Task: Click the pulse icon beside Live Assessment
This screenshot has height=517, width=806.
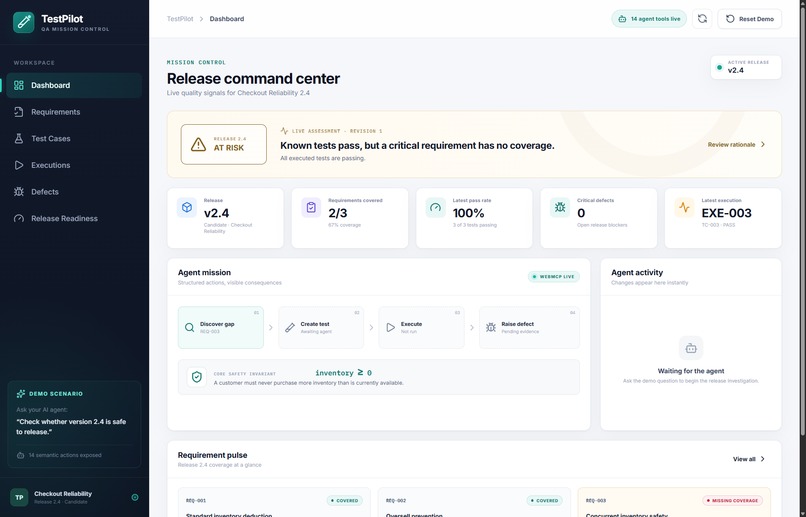Action: click(284, 131)
